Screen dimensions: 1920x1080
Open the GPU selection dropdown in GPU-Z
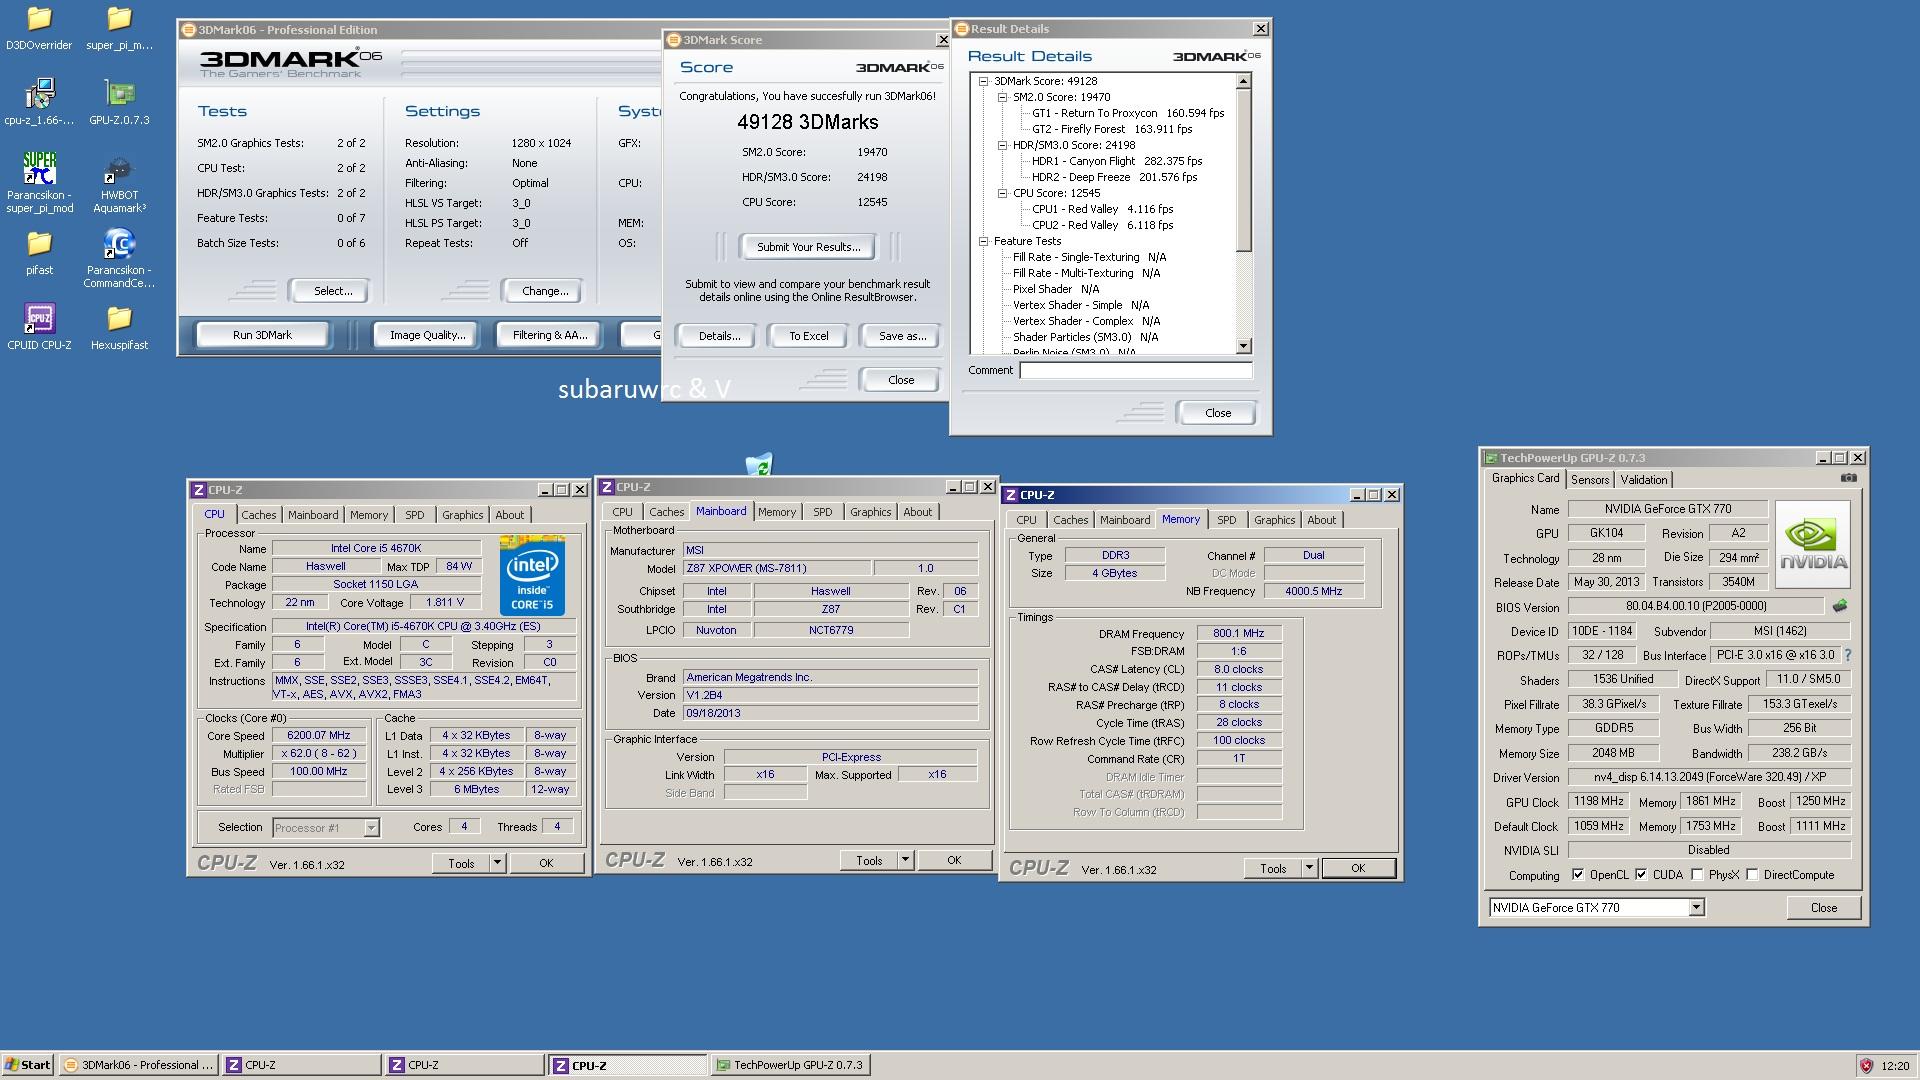(x=1696, y=908)
